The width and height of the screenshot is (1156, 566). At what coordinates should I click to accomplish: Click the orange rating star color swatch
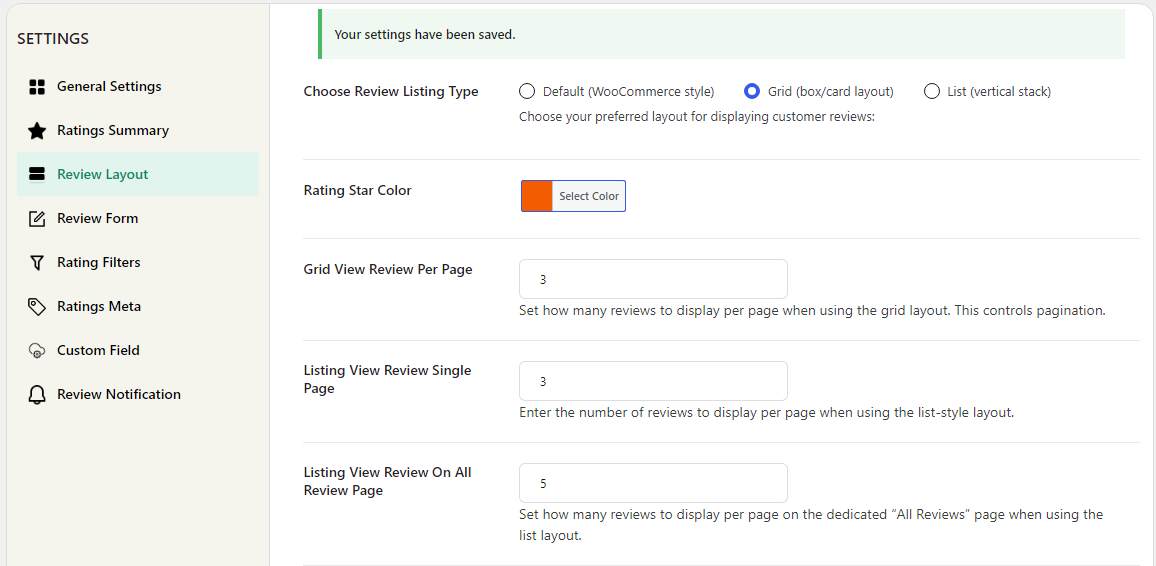[x=537, y=196]
